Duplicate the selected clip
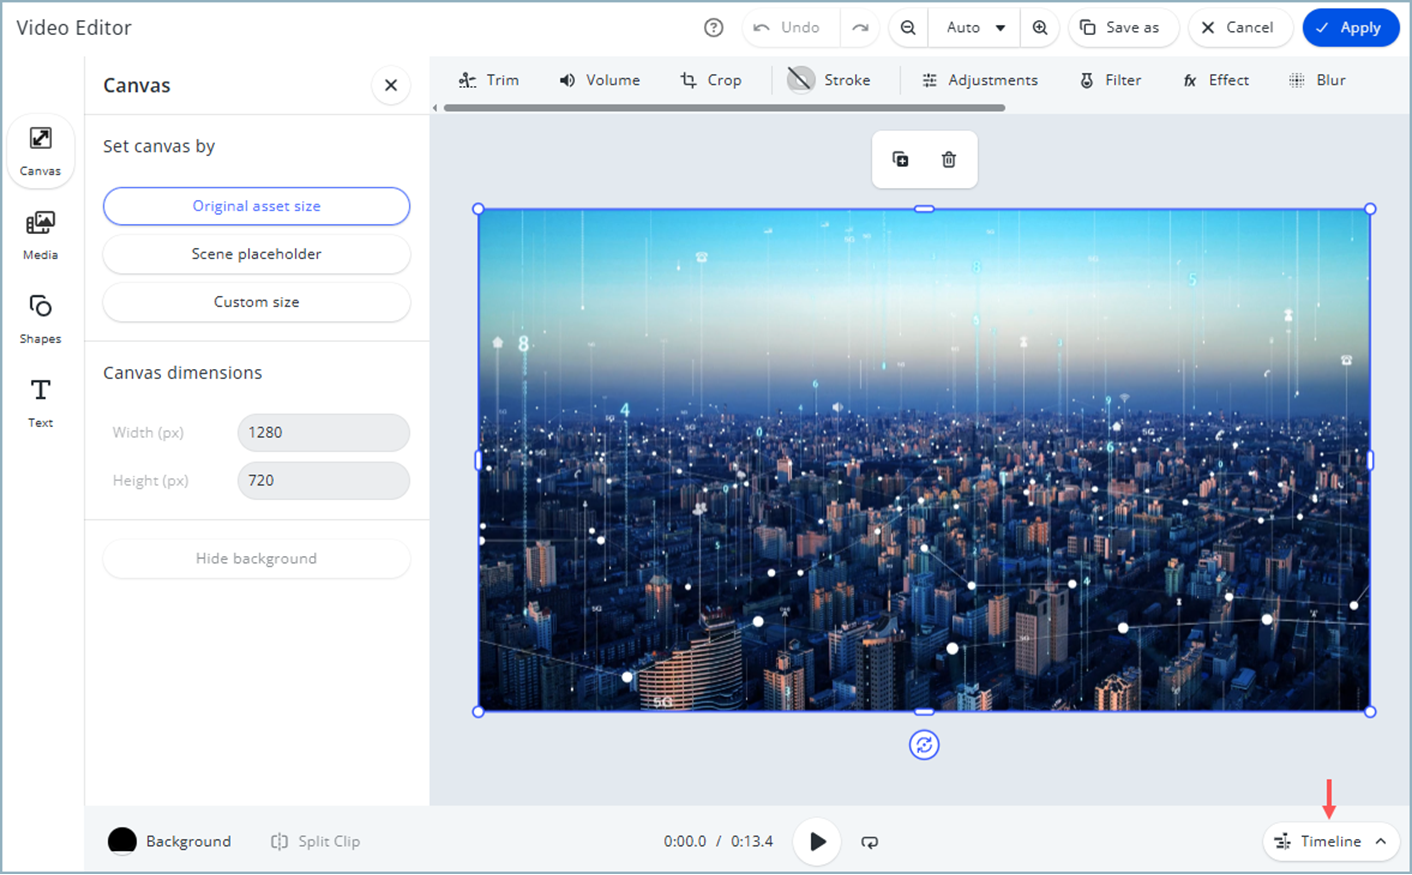Viewport: 1412px width, 875px height. coord(899,159)
